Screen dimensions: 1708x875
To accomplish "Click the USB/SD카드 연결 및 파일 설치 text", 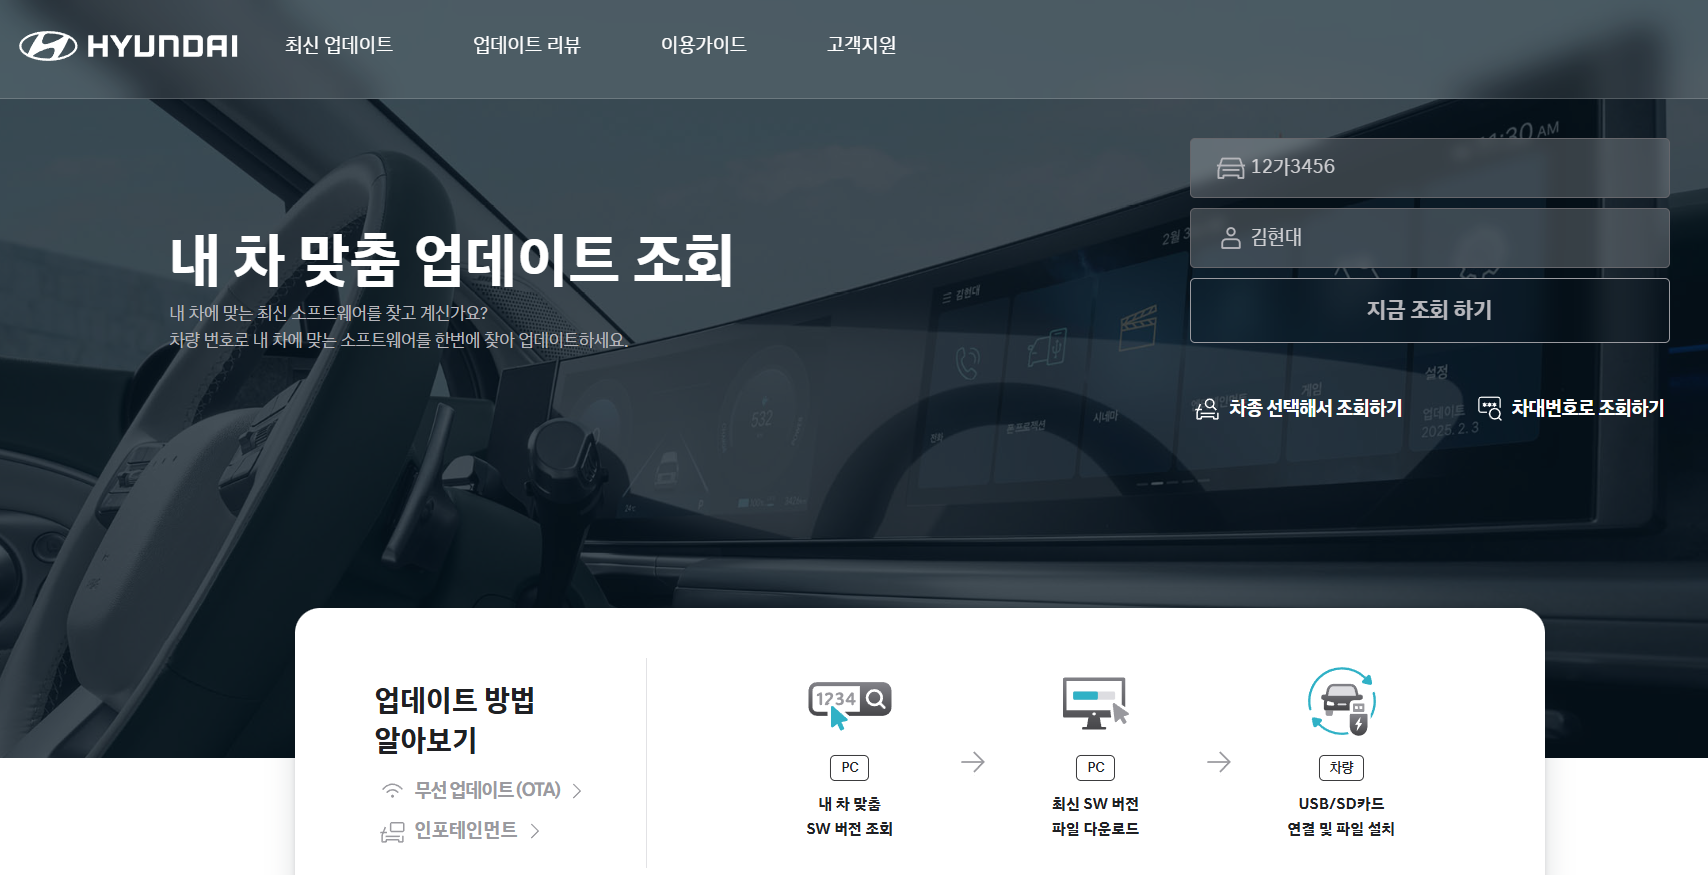I will pyautogui.click(x=1341, y=816).
